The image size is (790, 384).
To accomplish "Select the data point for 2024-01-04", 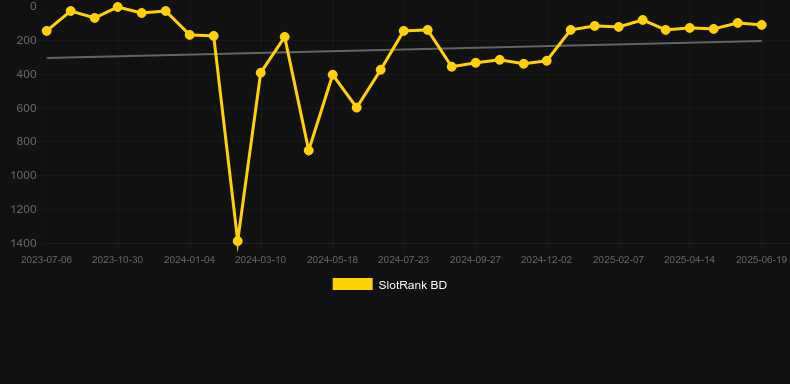I will 190,35.
